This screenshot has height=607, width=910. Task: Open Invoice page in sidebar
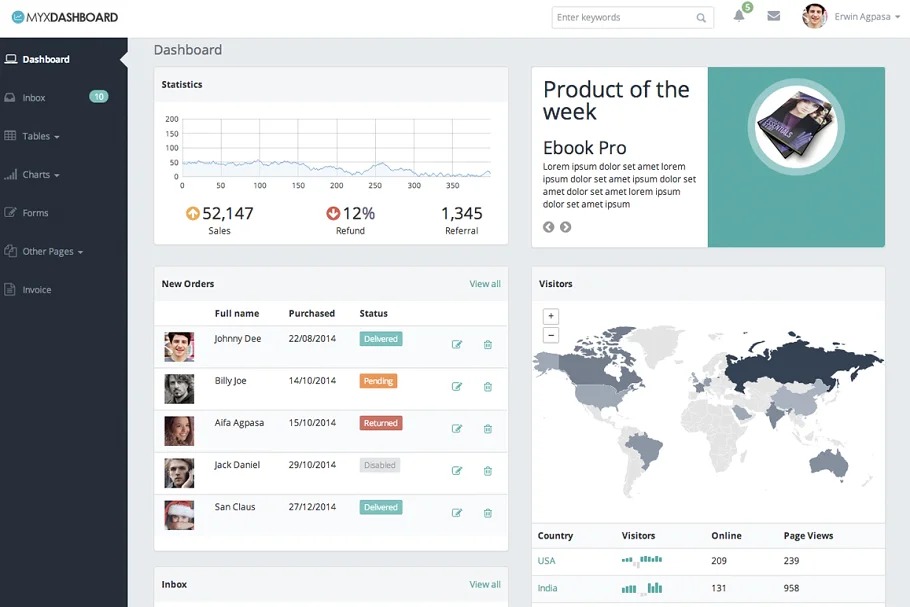coord(37,290)
